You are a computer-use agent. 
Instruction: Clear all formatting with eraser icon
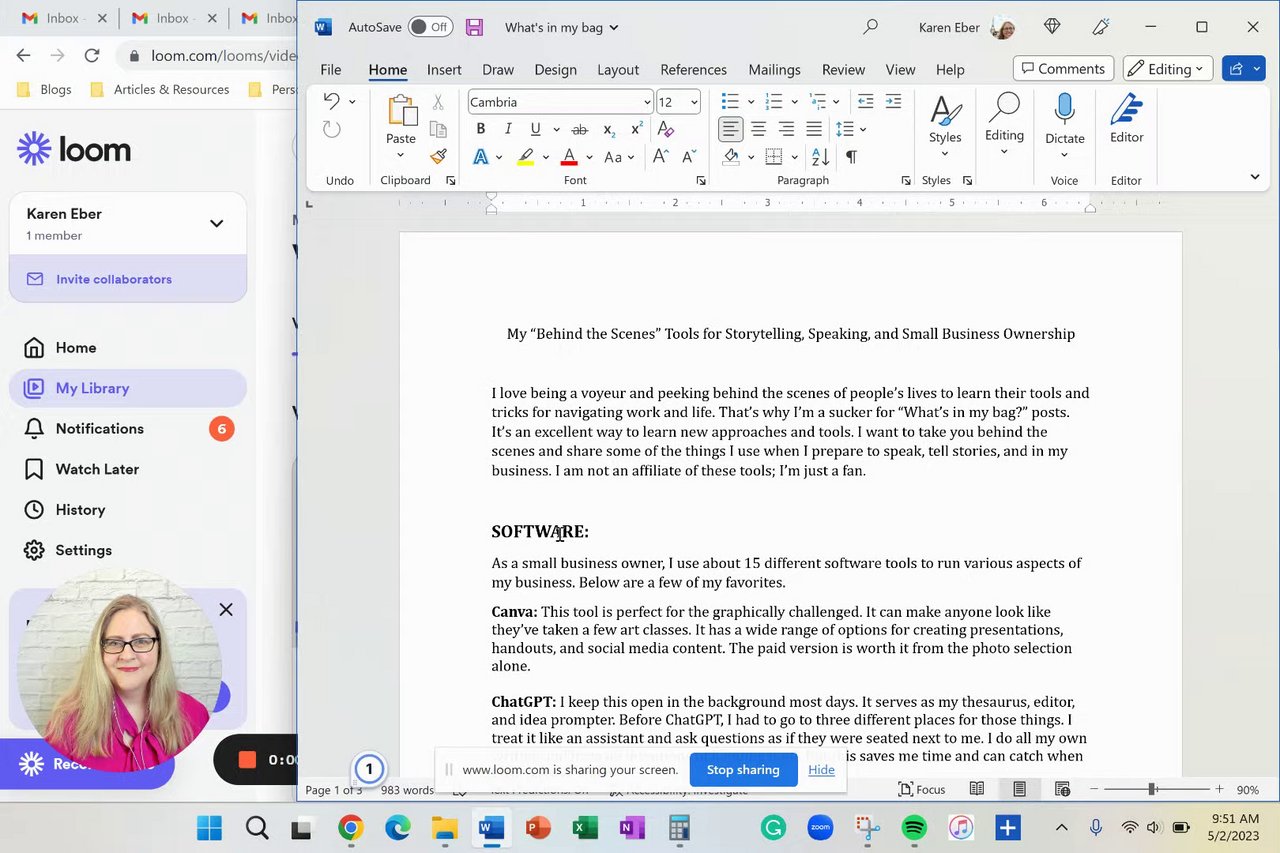click(x=666, y=129)
